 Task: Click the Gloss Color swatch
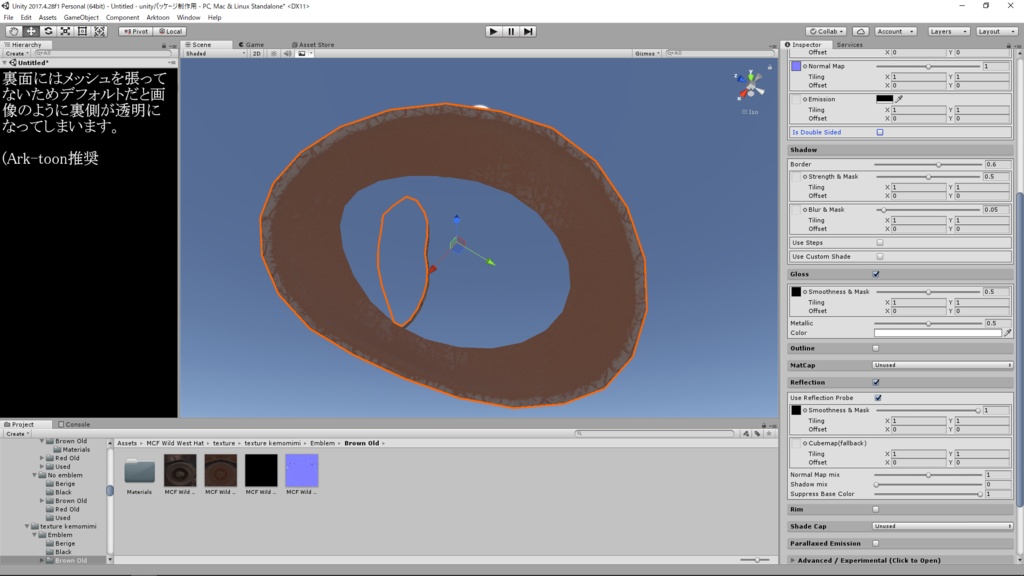pyautogui.click(x=937, y=333)
